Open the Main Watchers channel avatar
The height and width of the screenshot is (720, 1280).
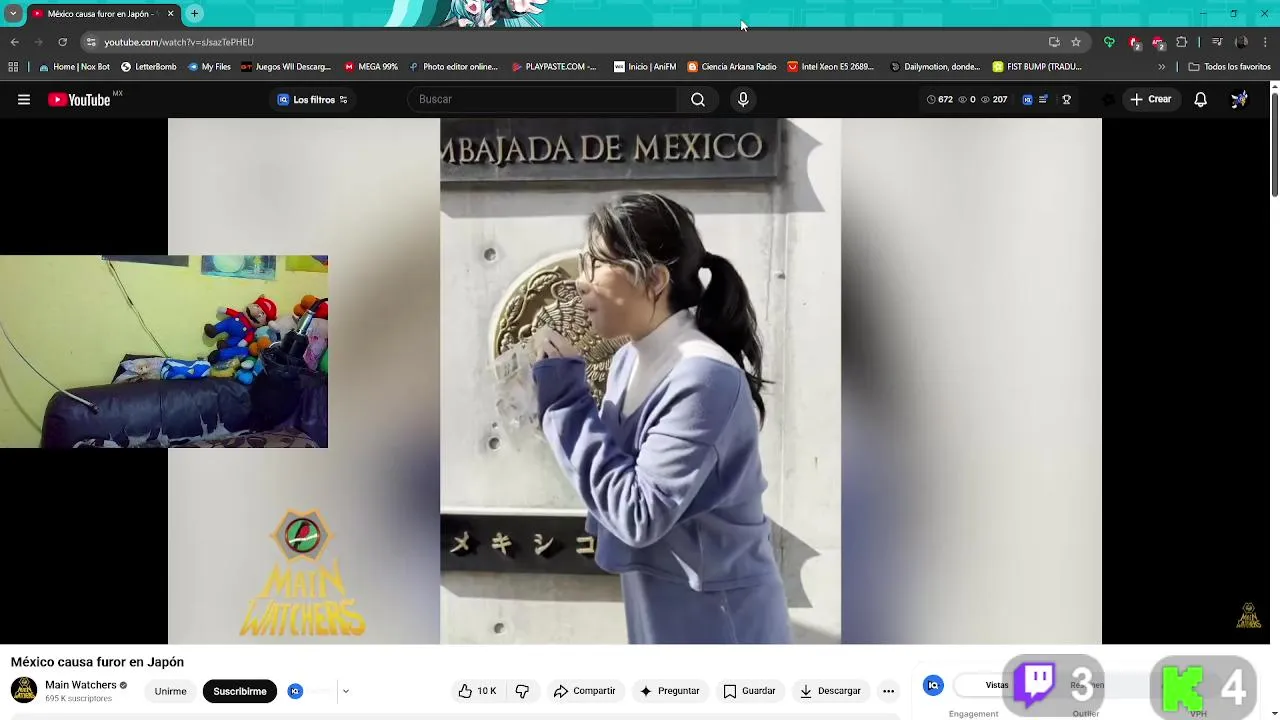tap(24, 690)
